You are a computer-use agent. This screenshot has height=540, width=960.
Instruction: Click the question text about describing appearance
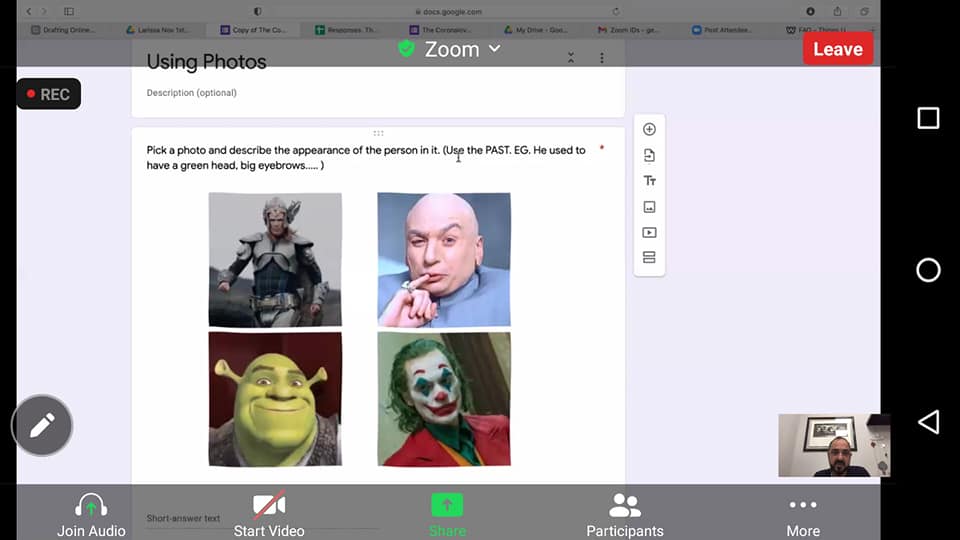pos(366,157)
